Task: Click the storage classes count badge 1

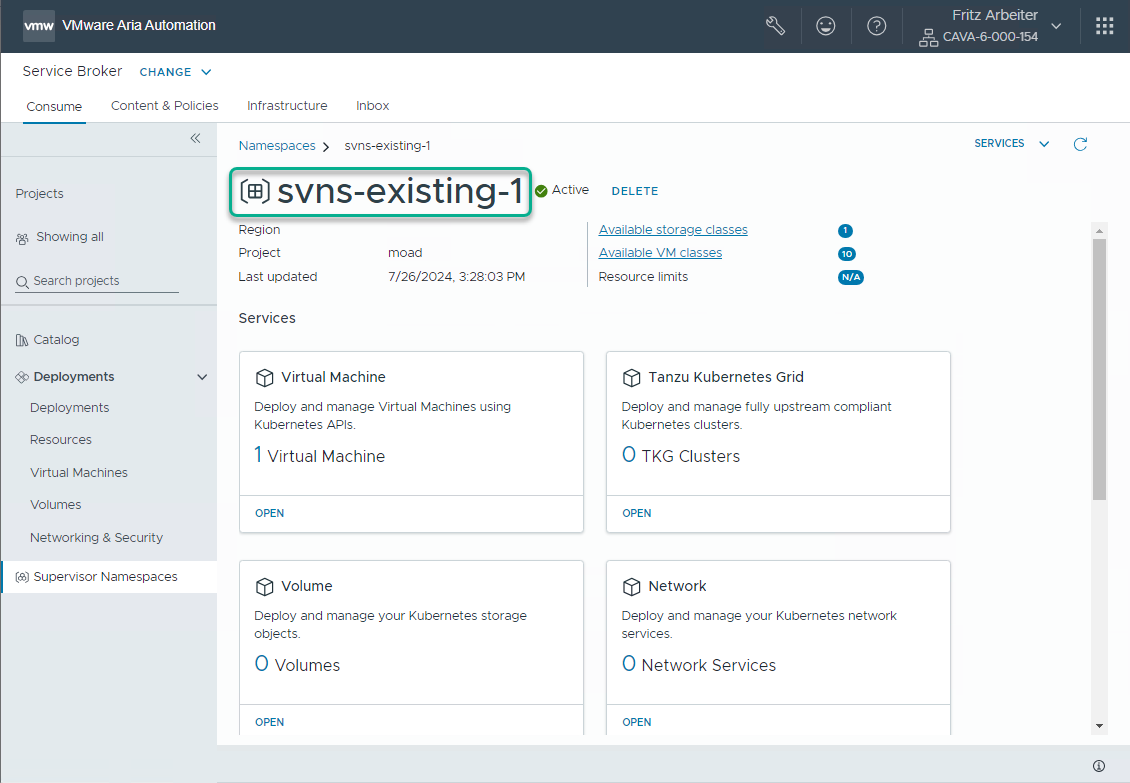Action: 845,231
